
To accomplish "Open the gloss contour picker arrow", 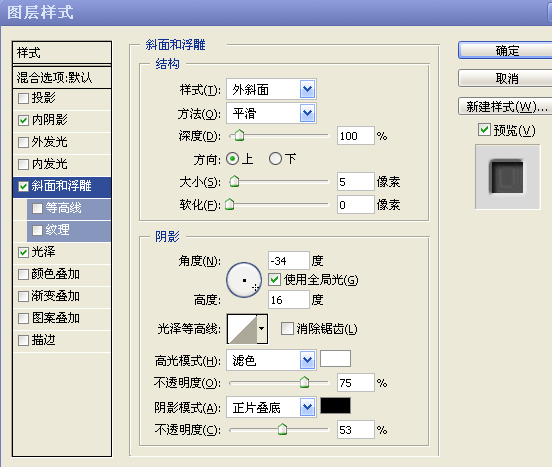I will coord(262,329).
